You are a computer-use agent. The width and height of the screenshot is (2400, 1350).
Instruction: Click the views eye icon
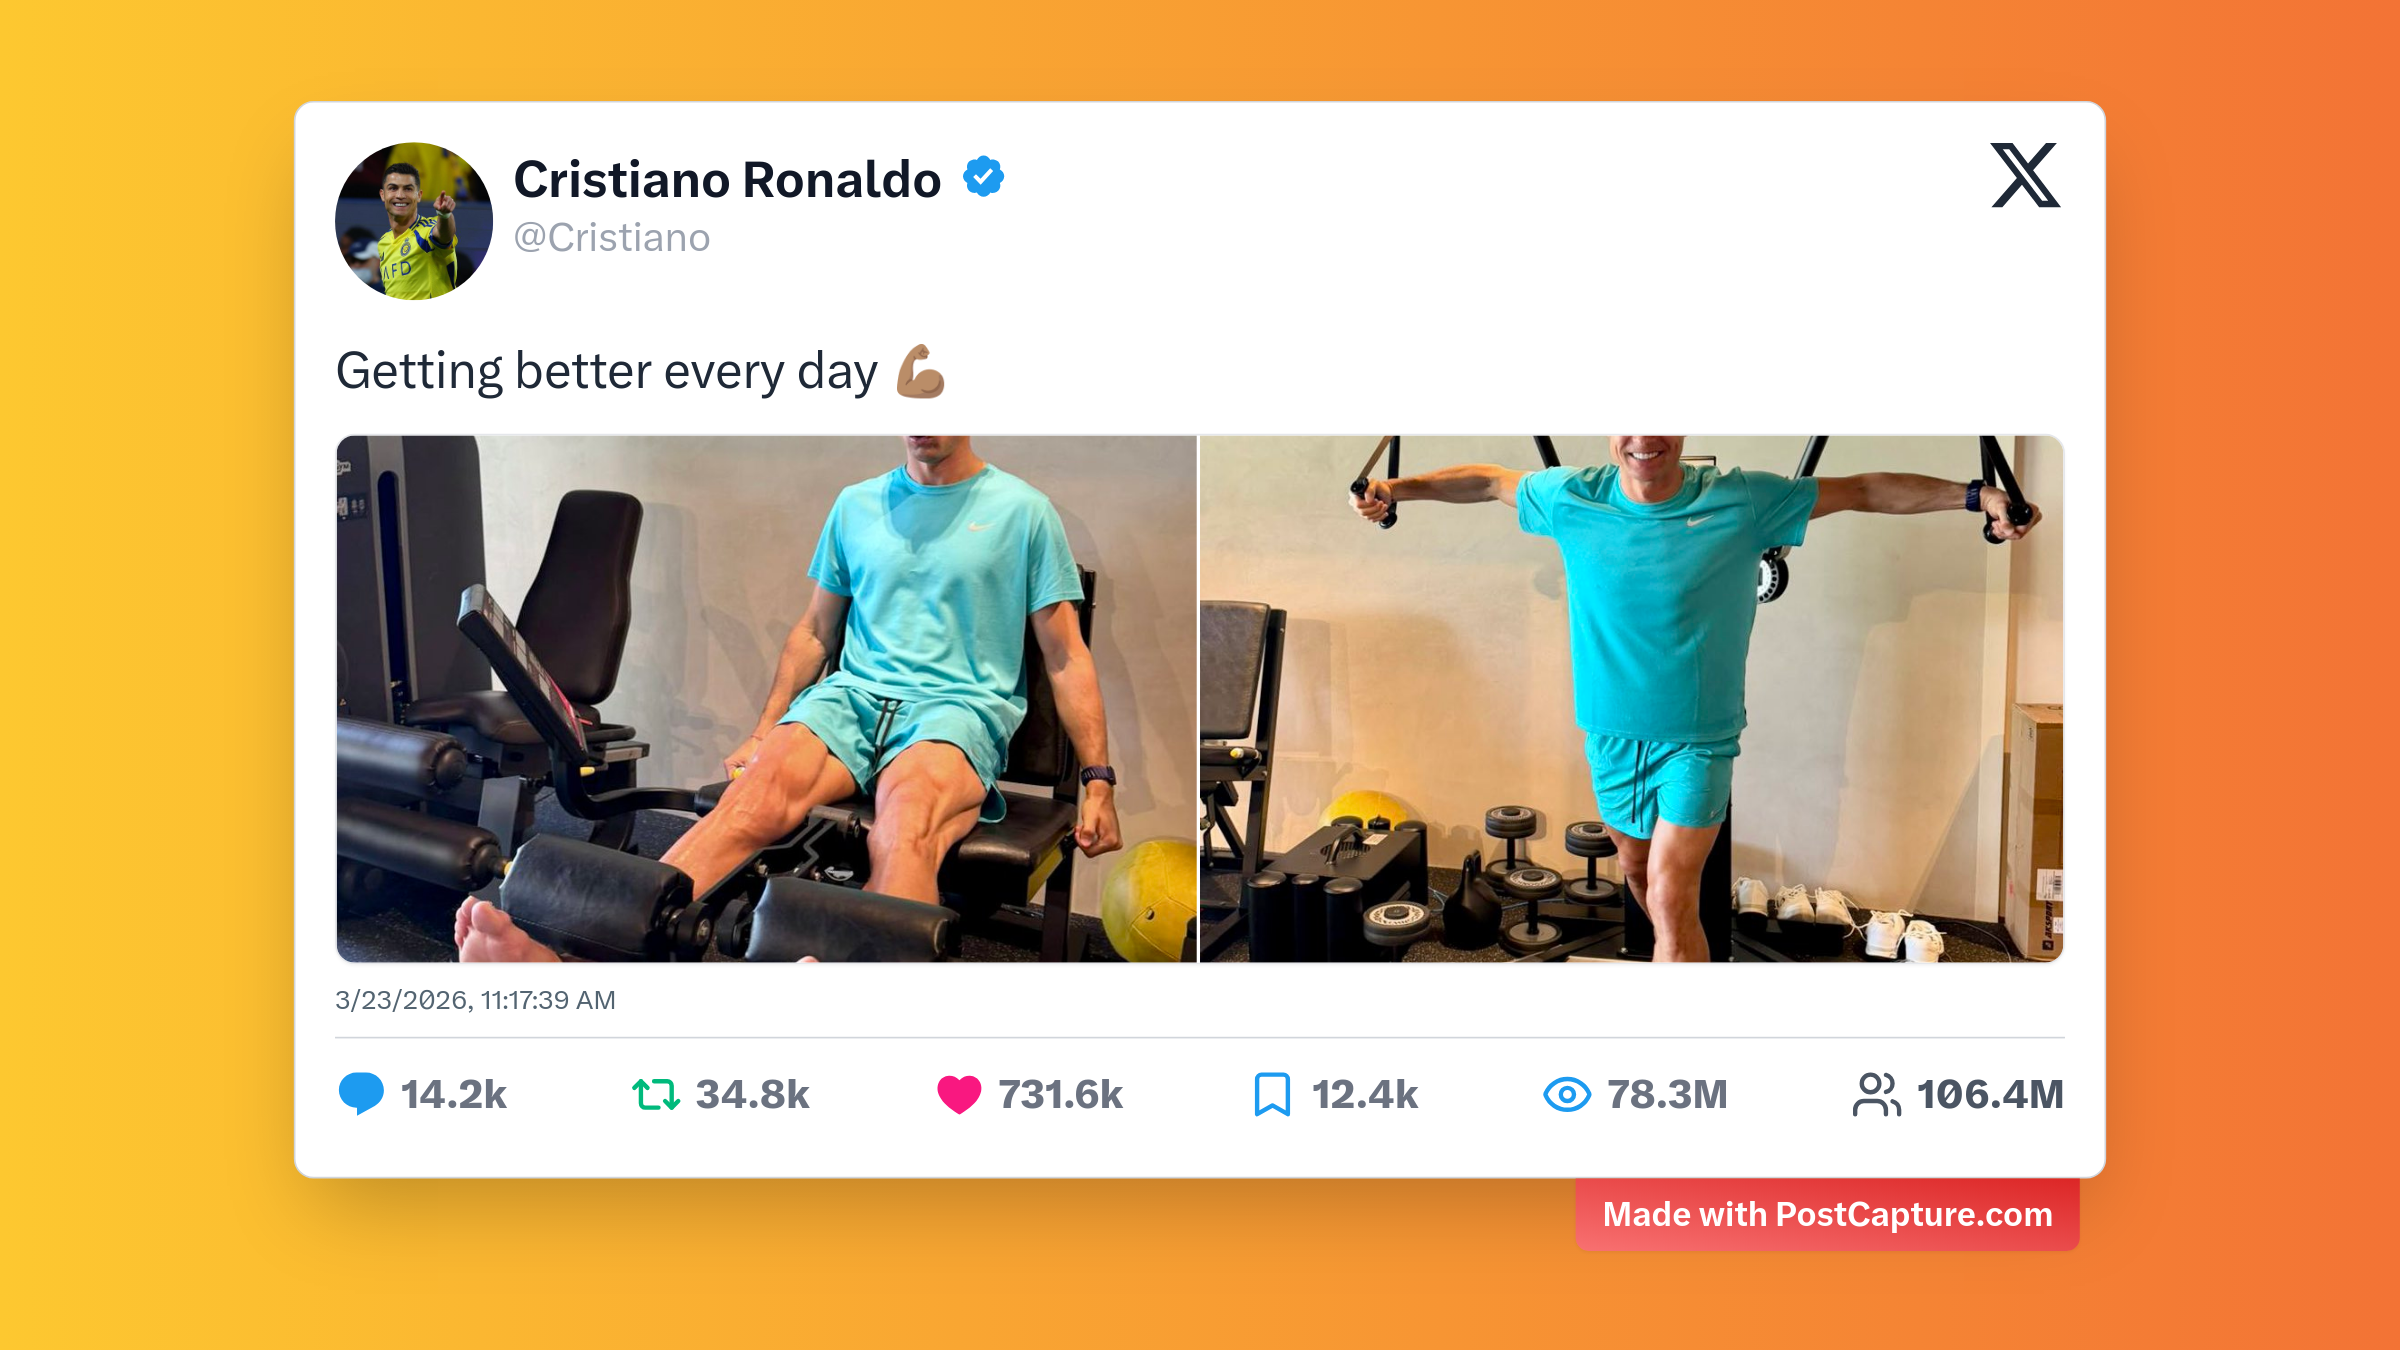1567,1095
